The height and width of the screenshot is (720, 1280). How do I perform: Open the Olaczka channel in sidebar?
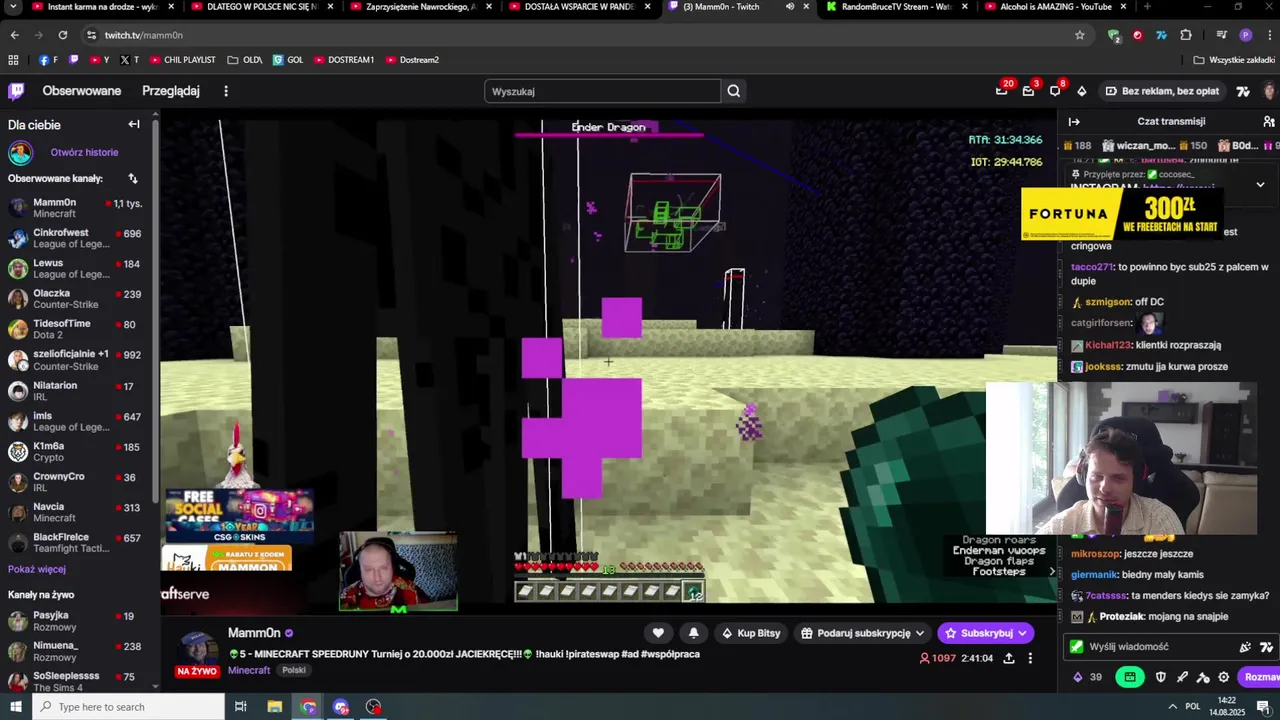click(x=78, y=298)
